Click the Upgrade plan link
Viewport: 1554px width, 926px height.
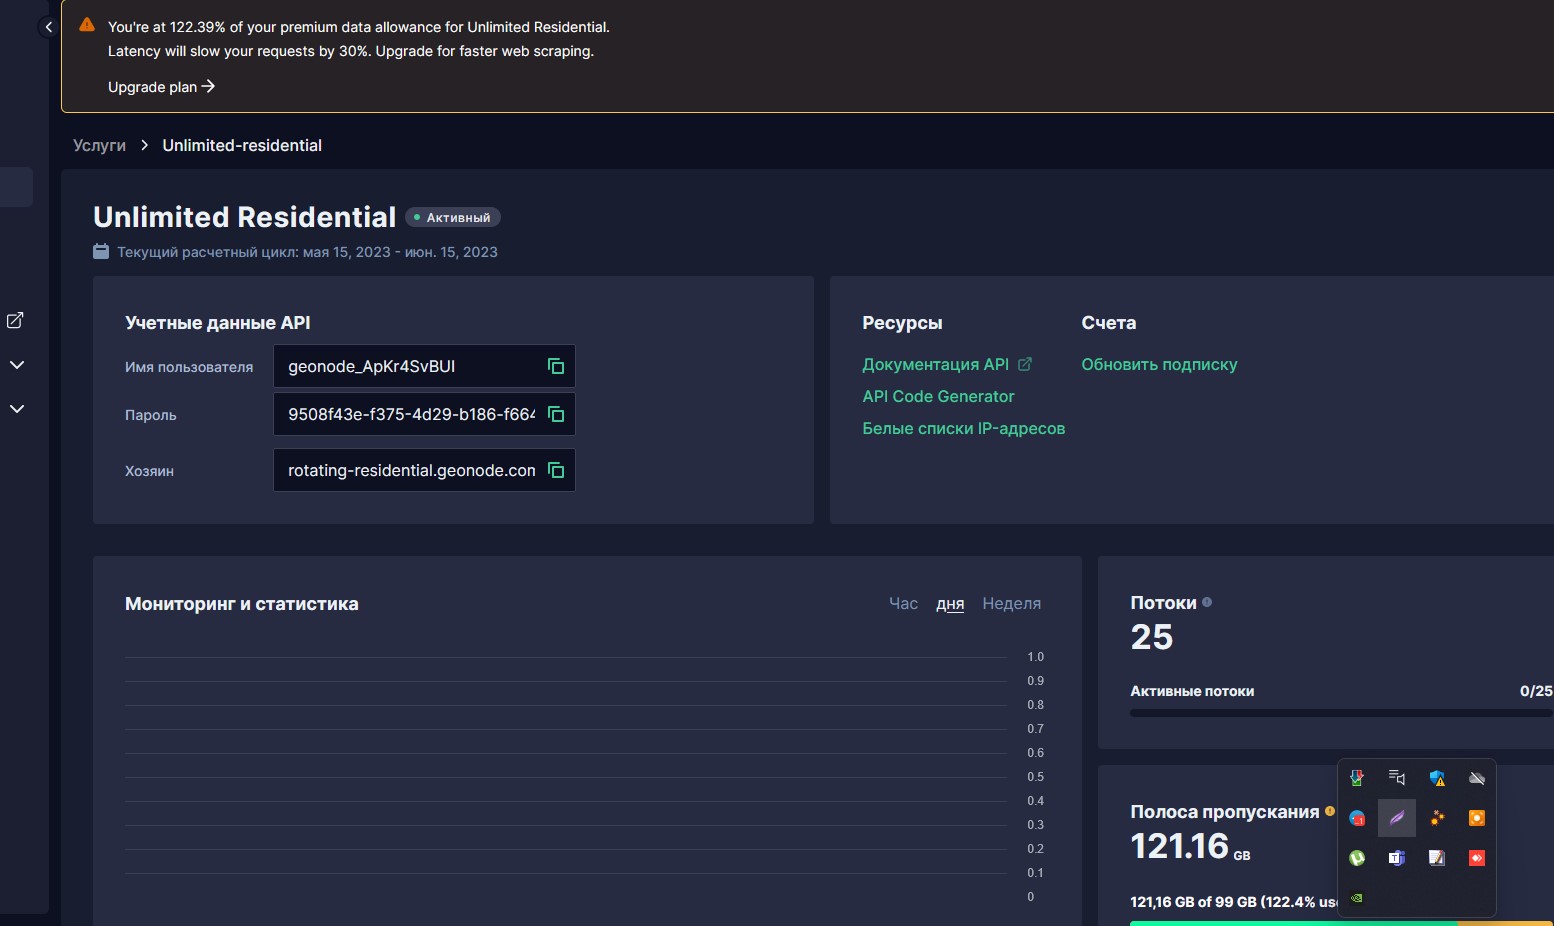[x=162, y=87]
